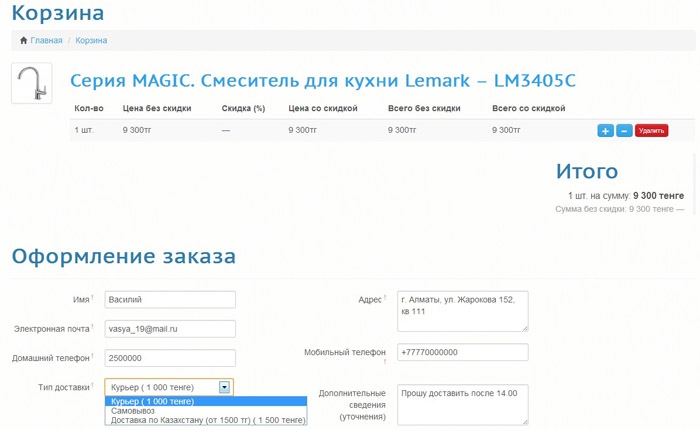Pick Доставка по Казахстану delivery option
The height and width of the screenshot is (430, 700).
tap(207, 421)
